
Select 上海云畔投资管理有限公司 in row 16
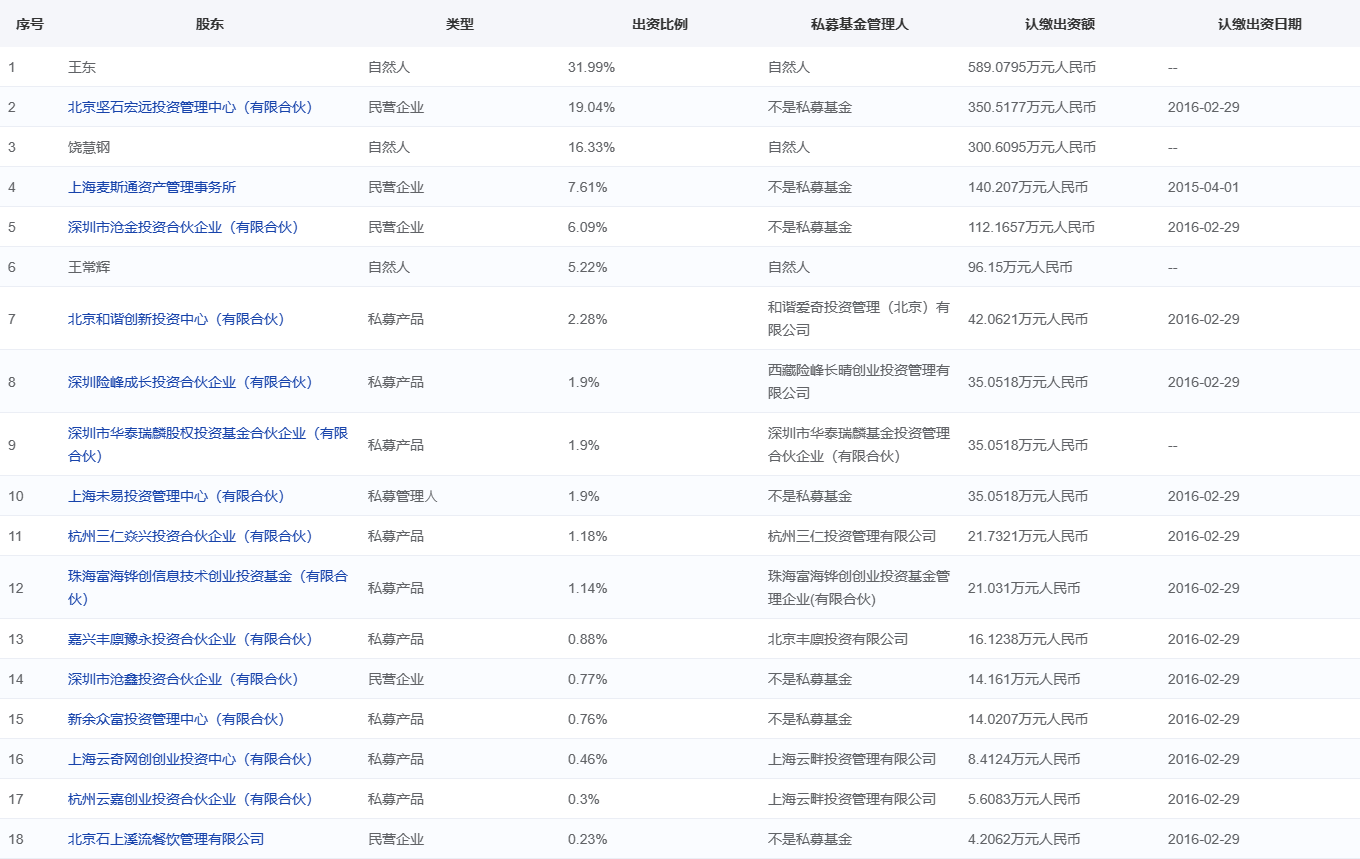tap(852, 759)
